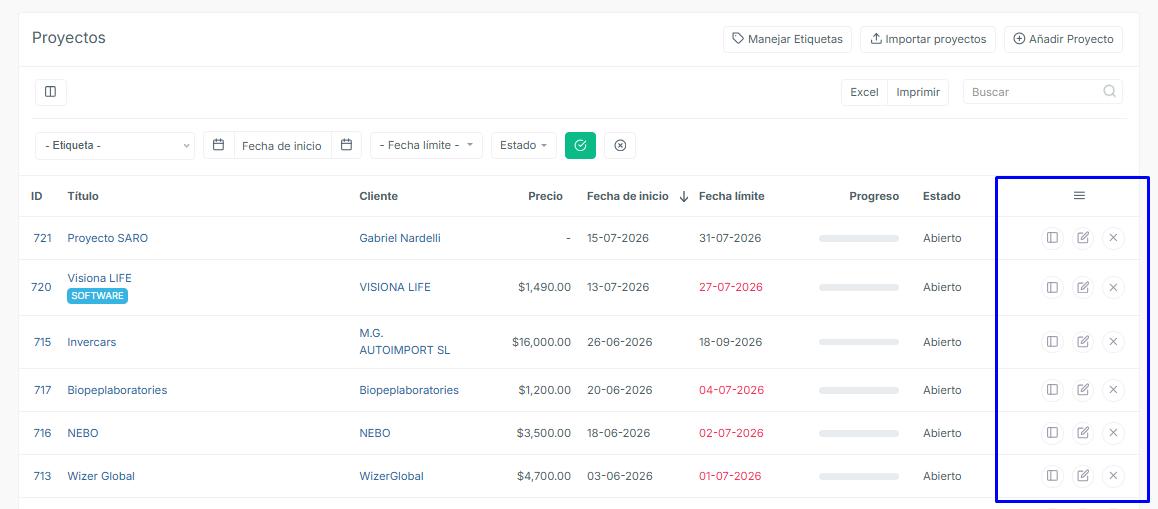Click the green apply filters check button
The width and height of the screenshot is (1158, 509).
click(x=580, y=146)
